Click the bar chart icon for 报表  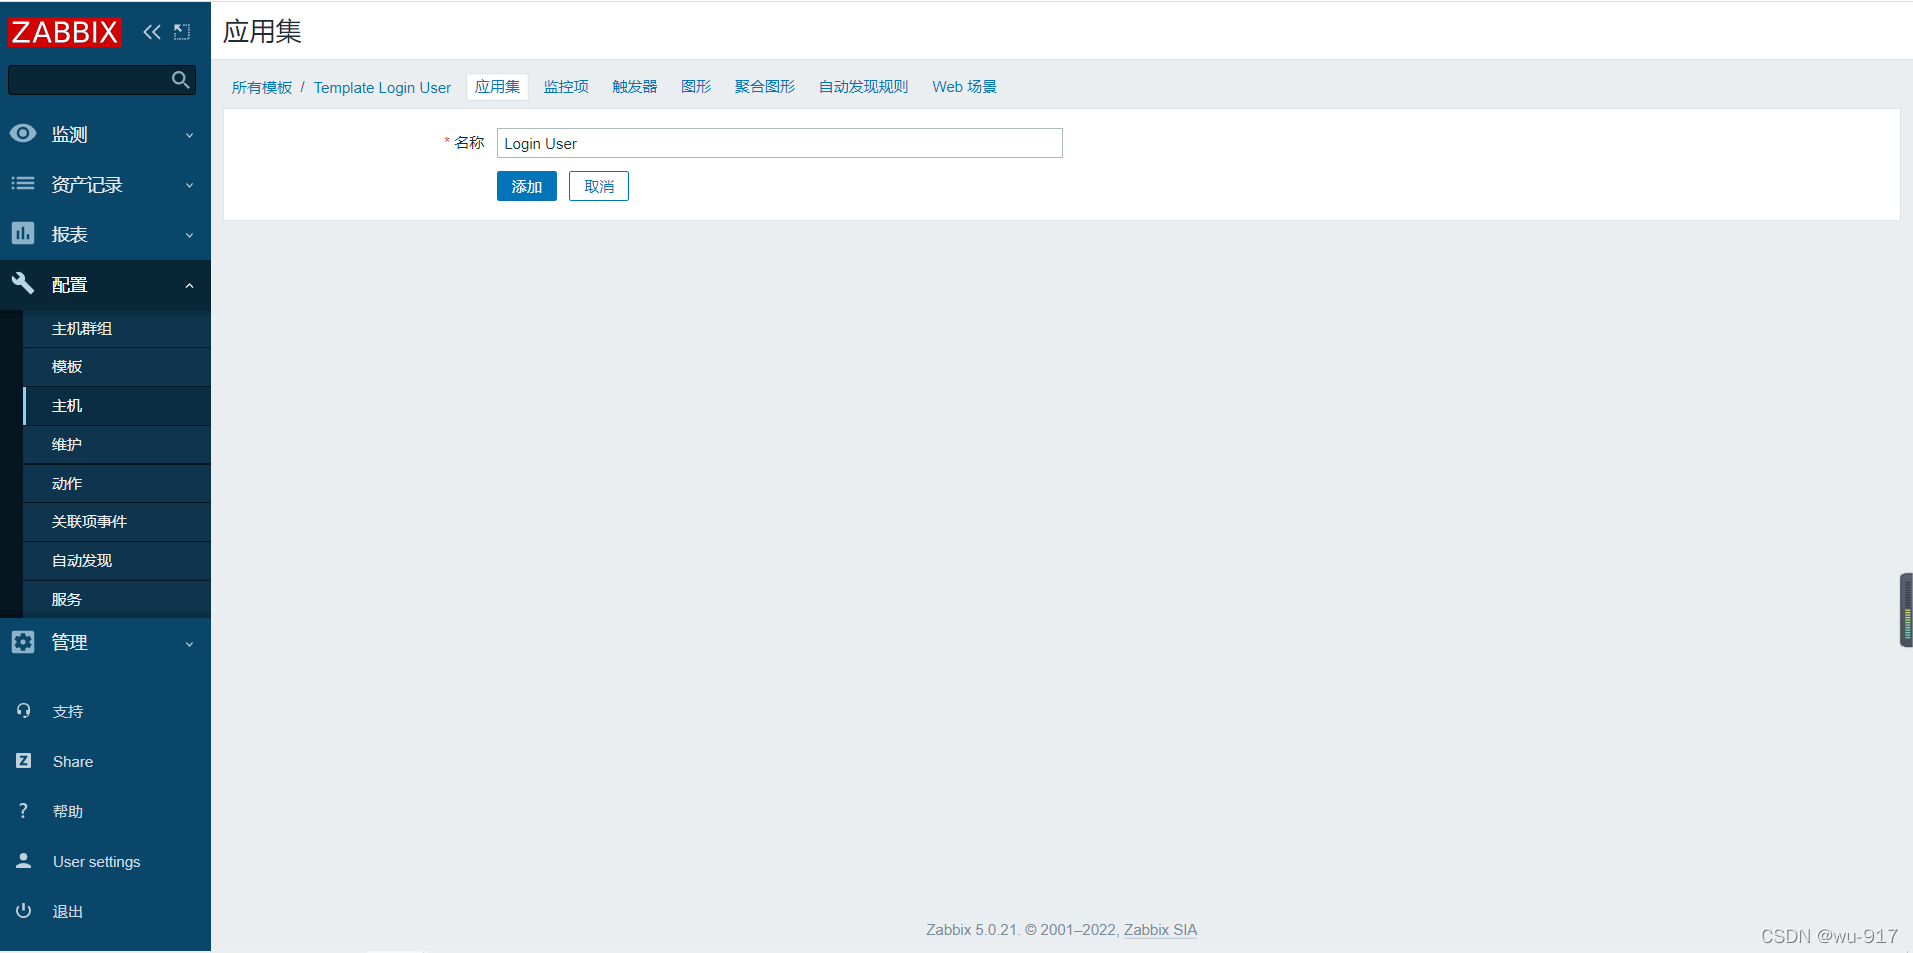pyautogui.click(x=23, y=233)
